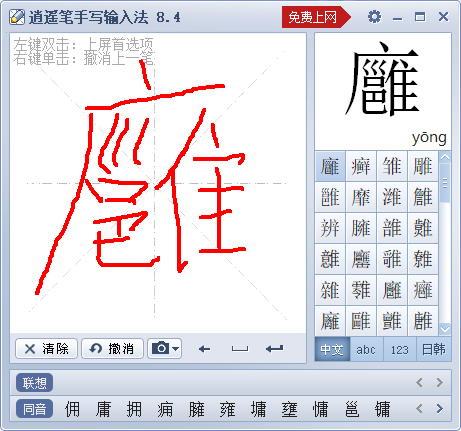Click the camera screenshot icon
Screen dimensions: 461x431
[160, 349]
